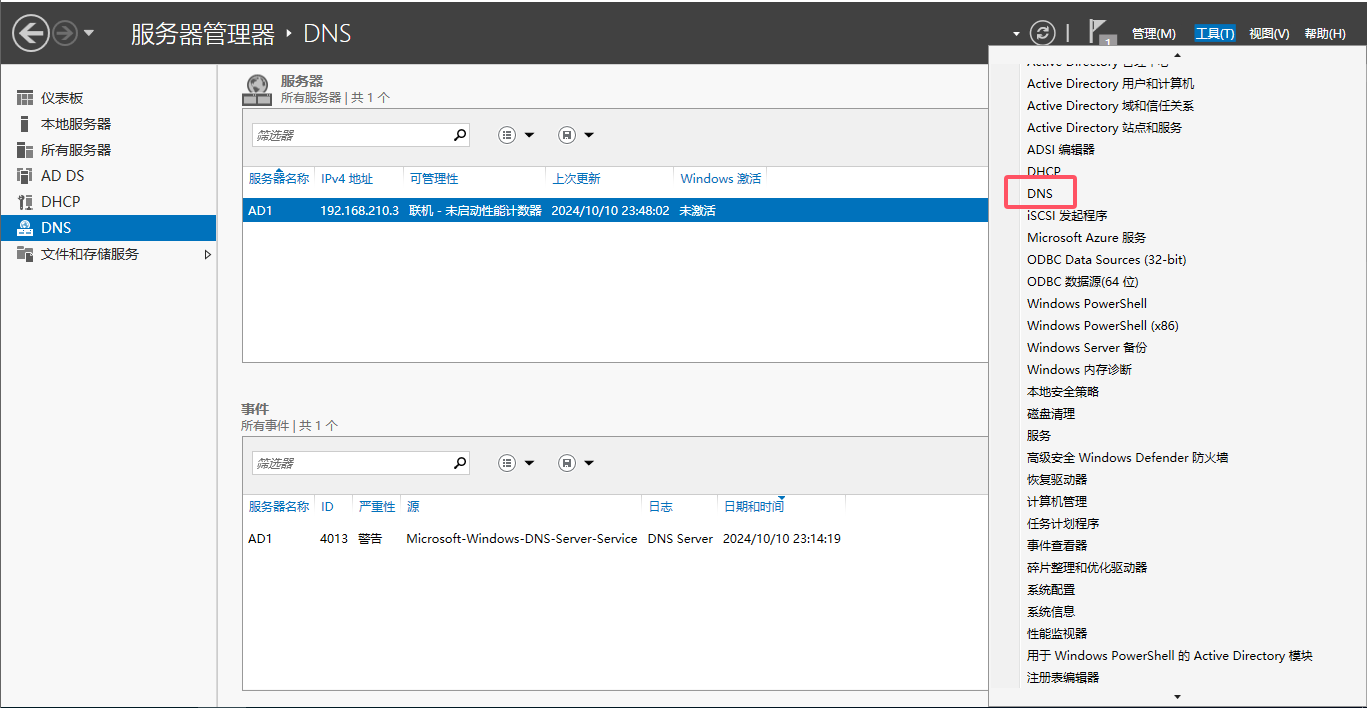Open 高级安全 Windows Defender 防火墙
The width and height of the screenshot is (1367, 708).
click(1128, 458)
